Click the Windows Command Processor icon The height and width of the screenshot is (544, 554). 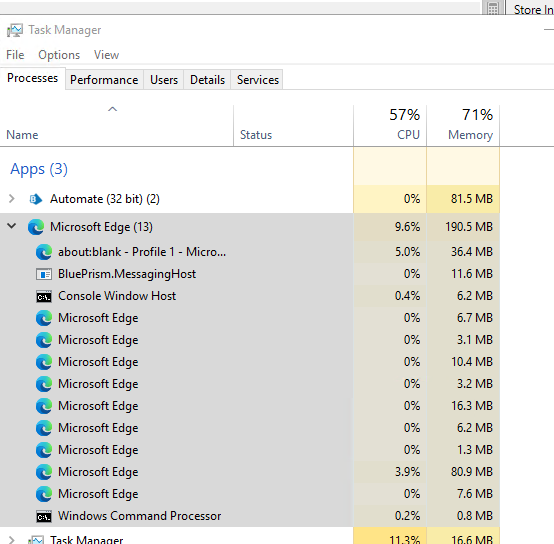[44, 516]
